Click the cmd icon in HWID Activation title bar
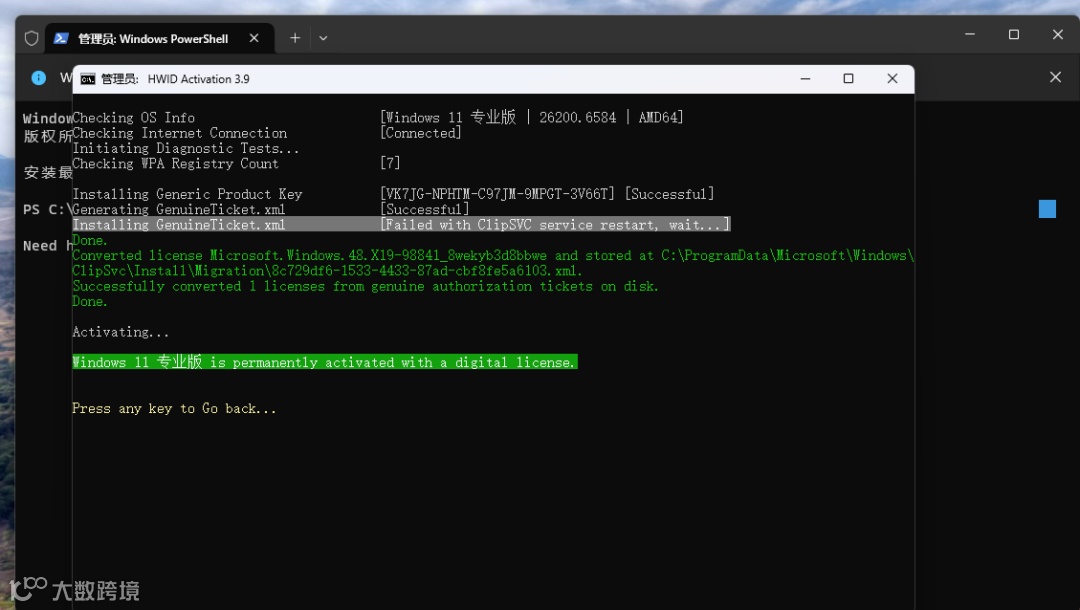Screen dimensions: 1080x610 point(87,79)
